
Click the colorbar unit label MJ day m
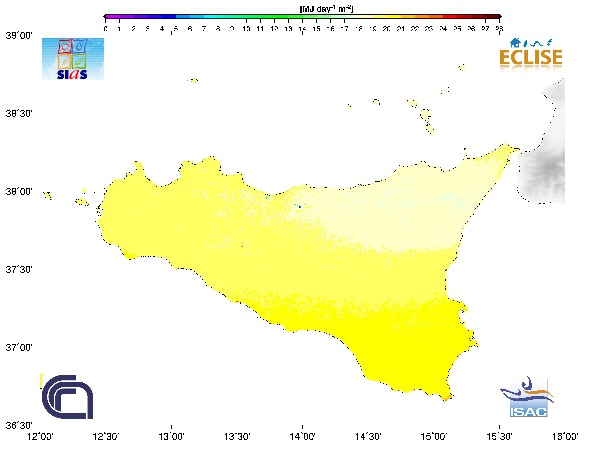coord(326,8)
